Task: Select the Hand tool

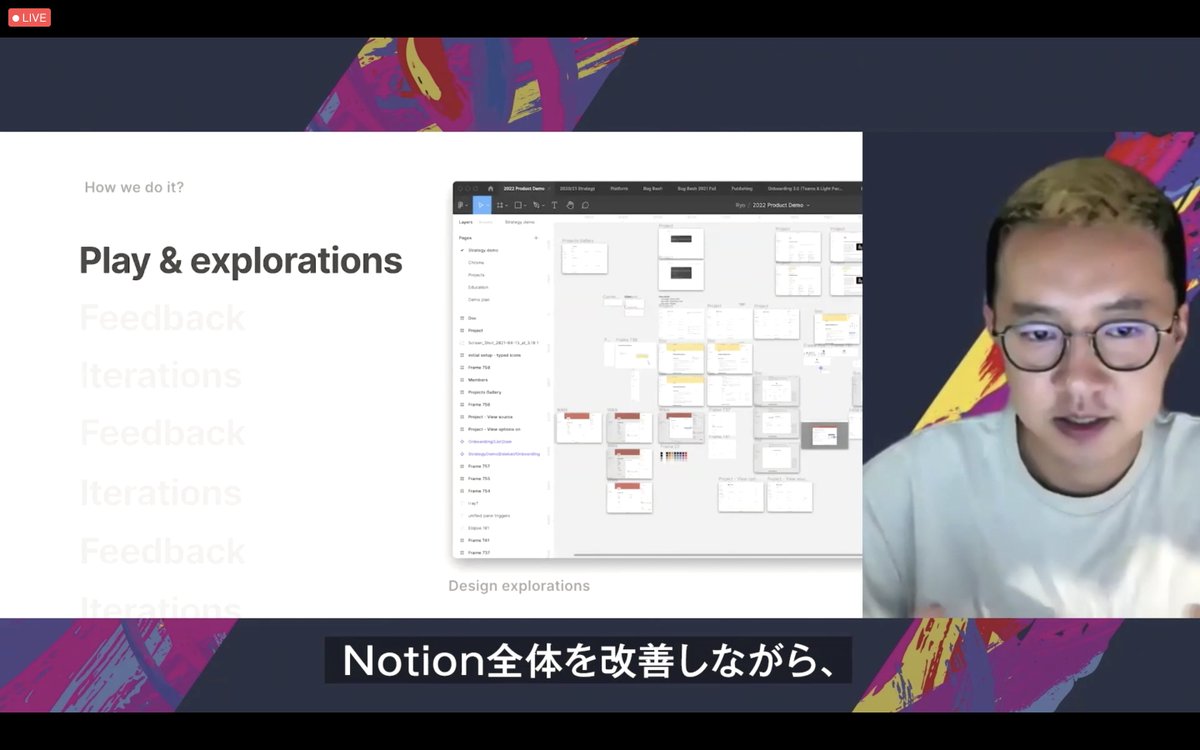Action: [x=570, y=205]
